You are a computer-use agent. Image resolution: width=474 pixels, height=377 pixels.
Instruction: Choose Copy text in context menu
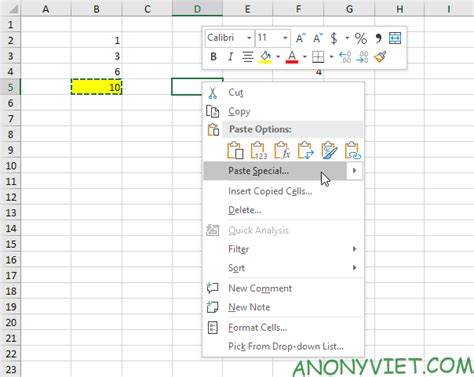click(x=239, y=112)
